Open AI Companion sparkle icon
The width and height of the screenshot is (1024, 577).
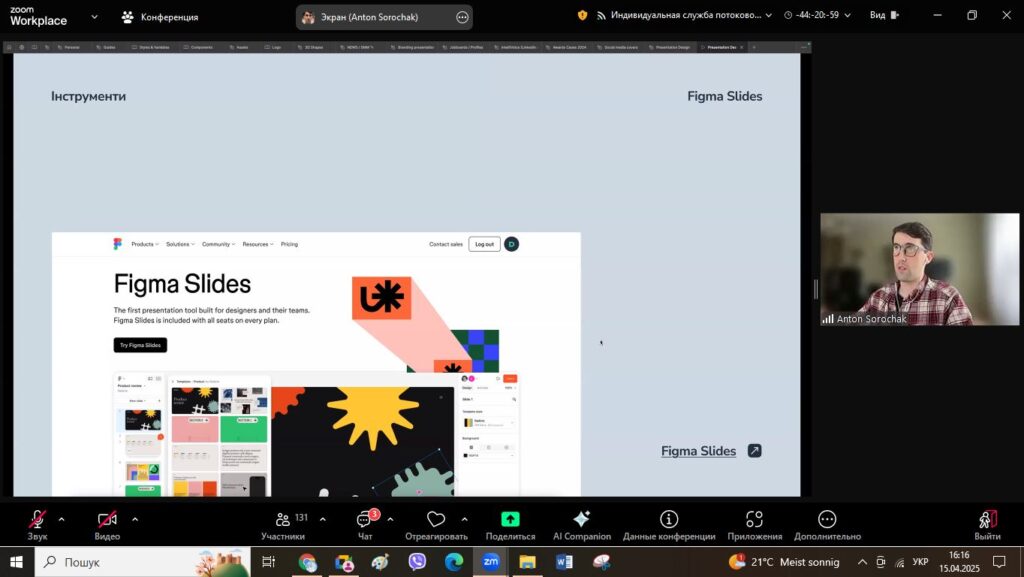pos(581,519)
